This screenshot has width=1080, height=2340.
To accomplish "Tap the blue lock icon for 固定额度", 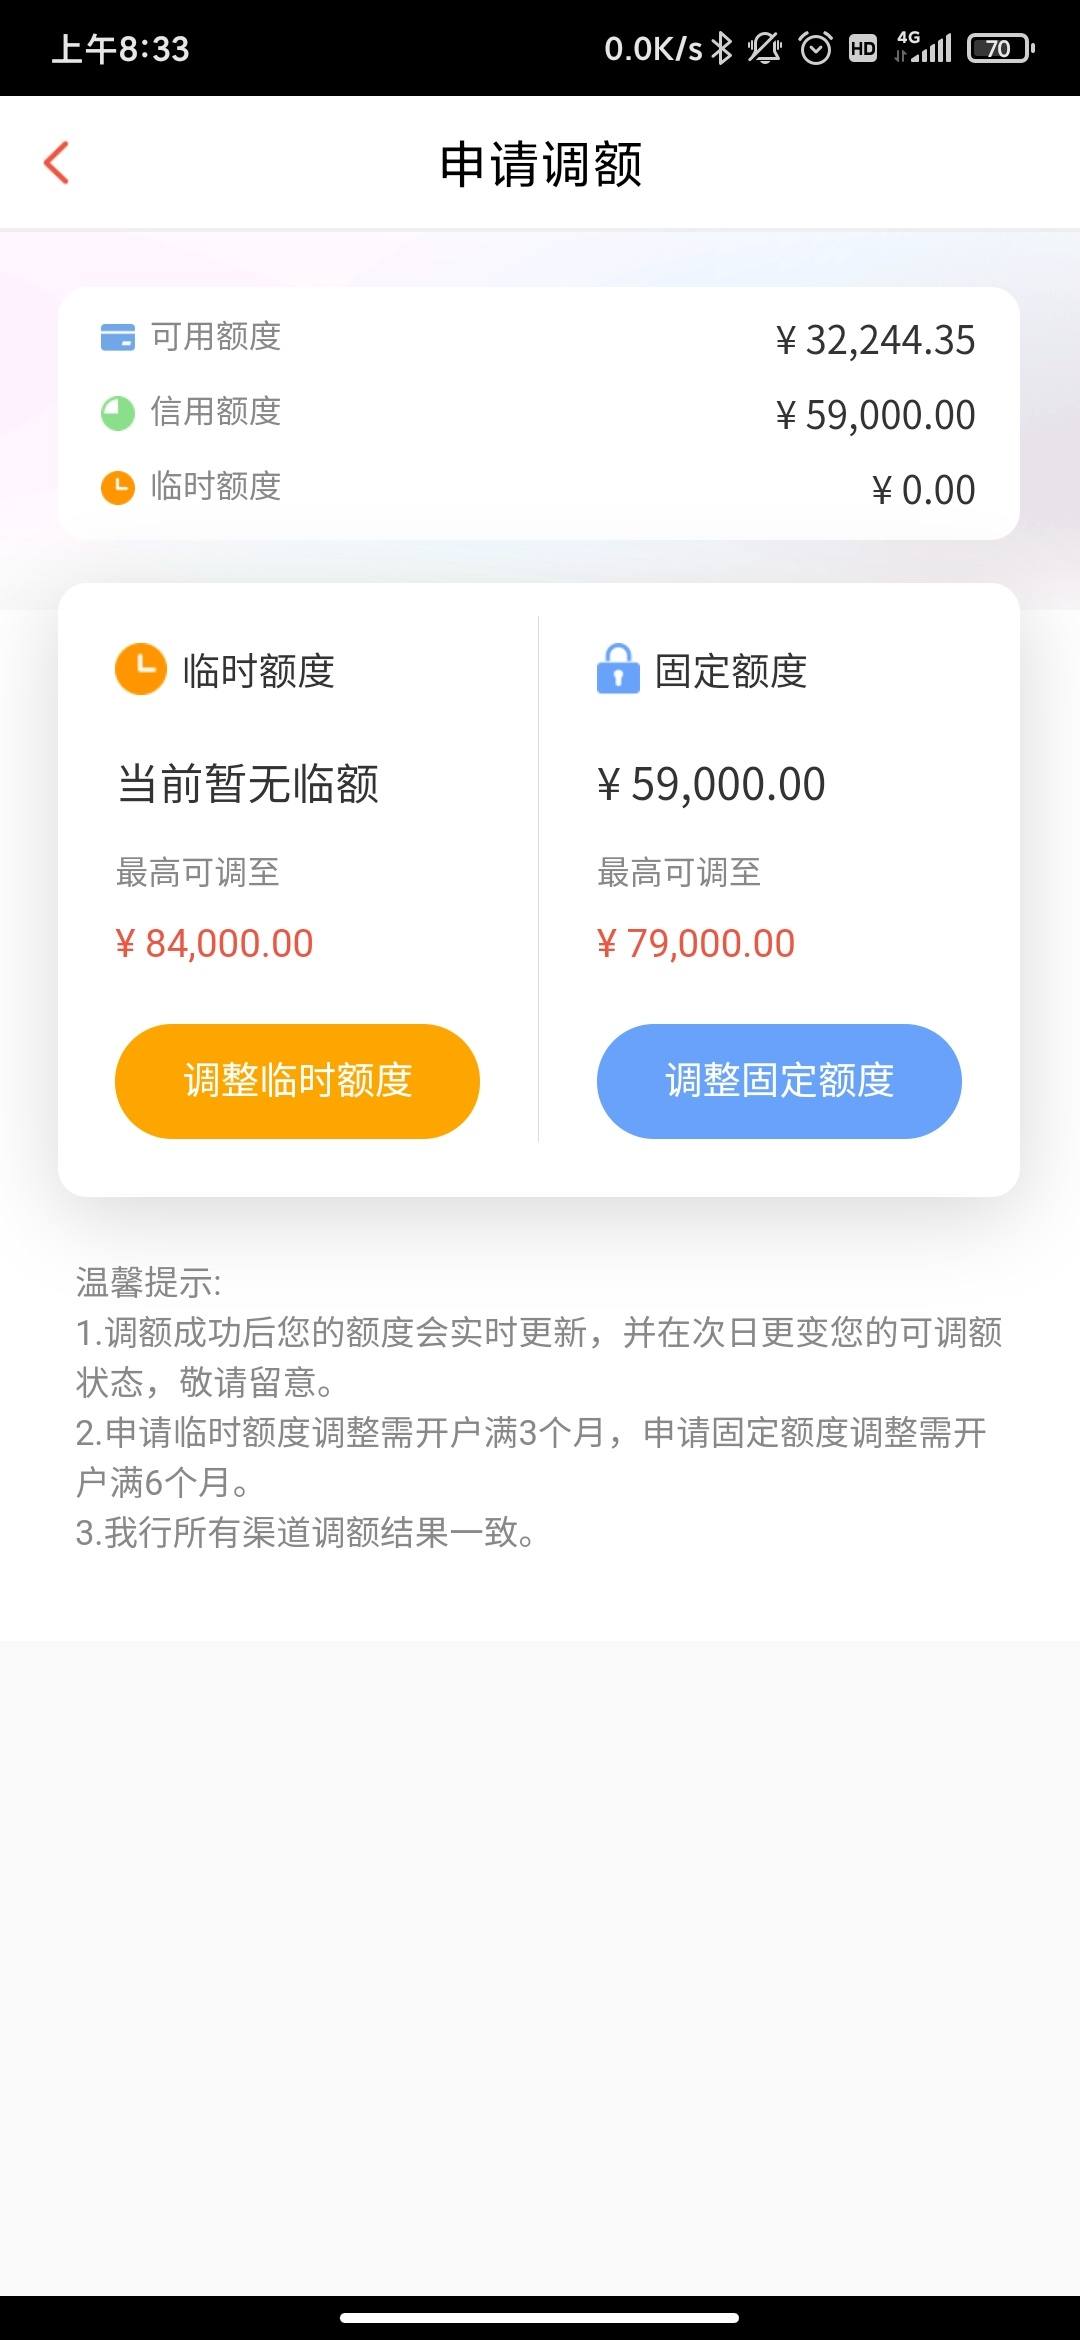I will click(618, 668).
